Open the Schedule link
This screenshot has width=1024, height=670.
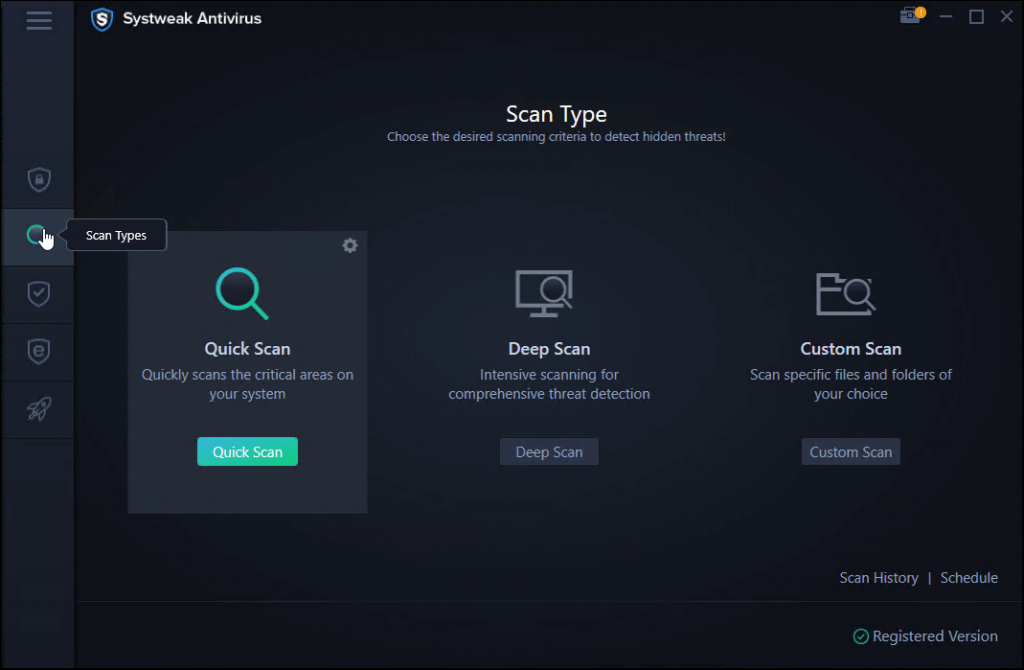pos(968,578)
